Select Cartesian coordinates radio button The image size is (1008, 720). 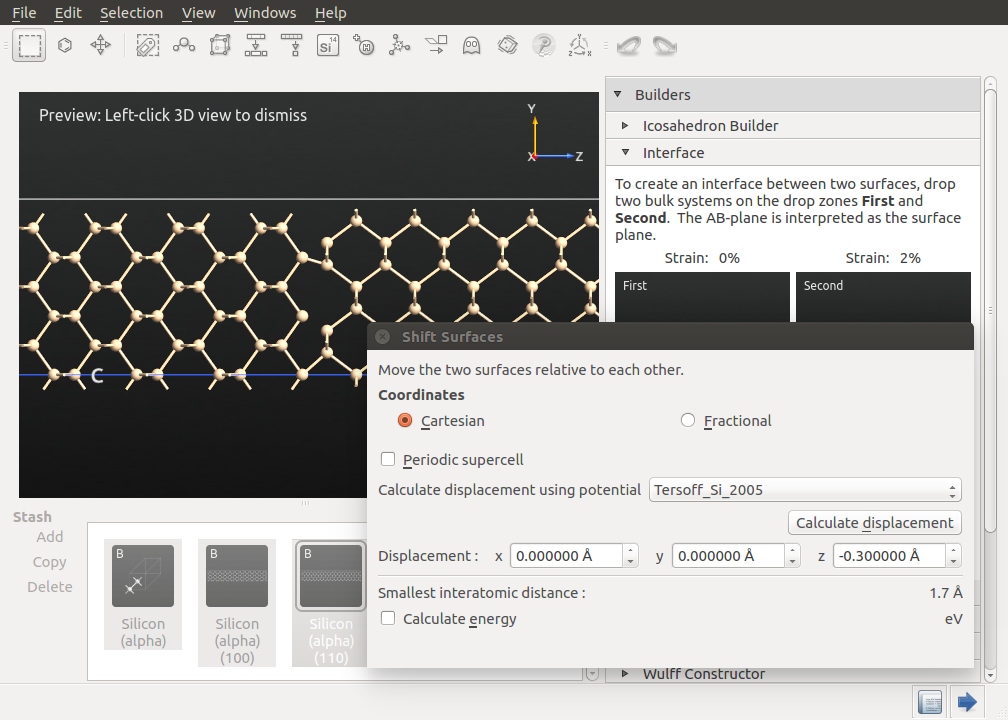(405, 420)
